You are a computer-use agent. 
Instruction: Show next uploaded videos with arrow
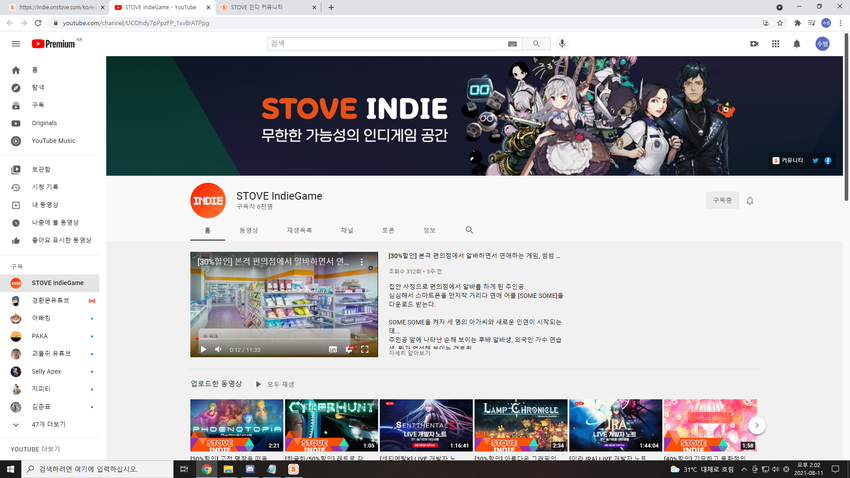click(757, 425)
